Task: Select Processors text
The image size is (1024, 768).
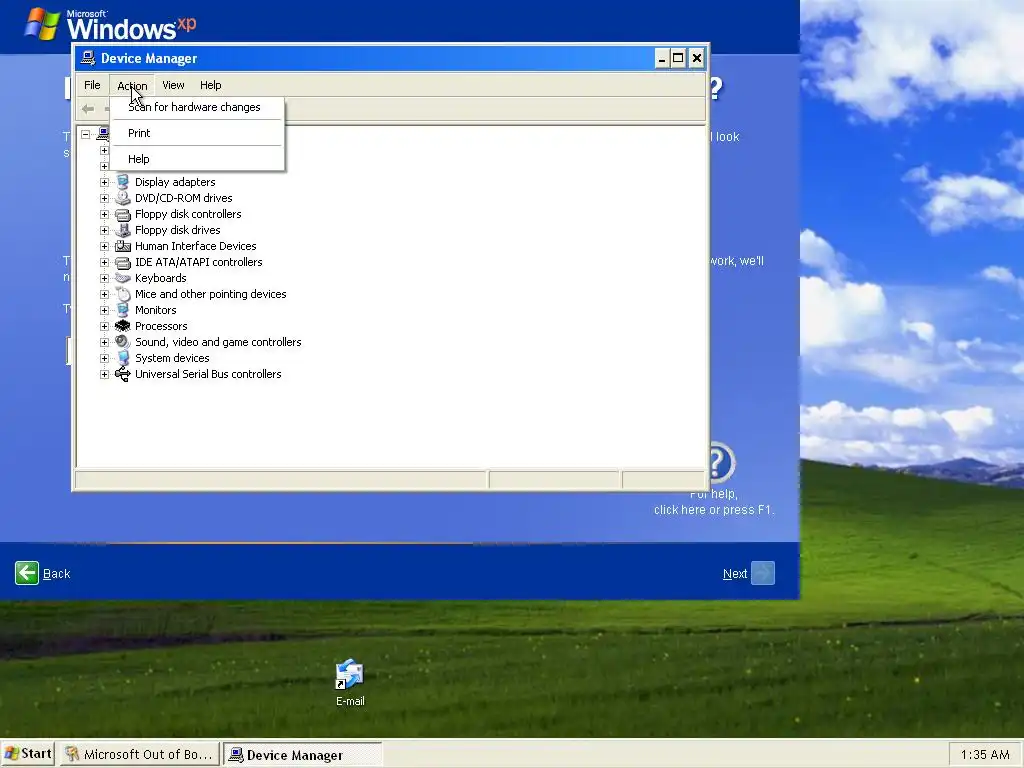Action: pos(161,326)
